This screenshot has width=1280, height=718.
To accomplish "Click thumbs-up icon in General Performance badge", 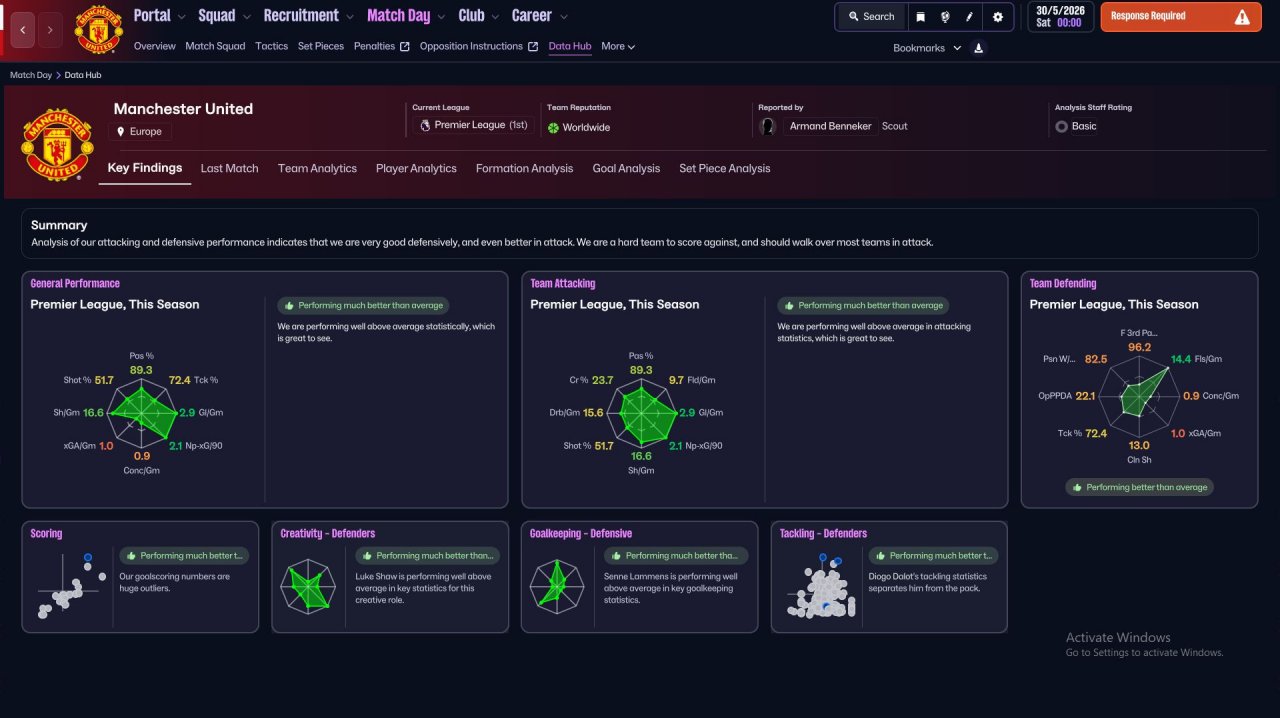I will coord(290,306).
